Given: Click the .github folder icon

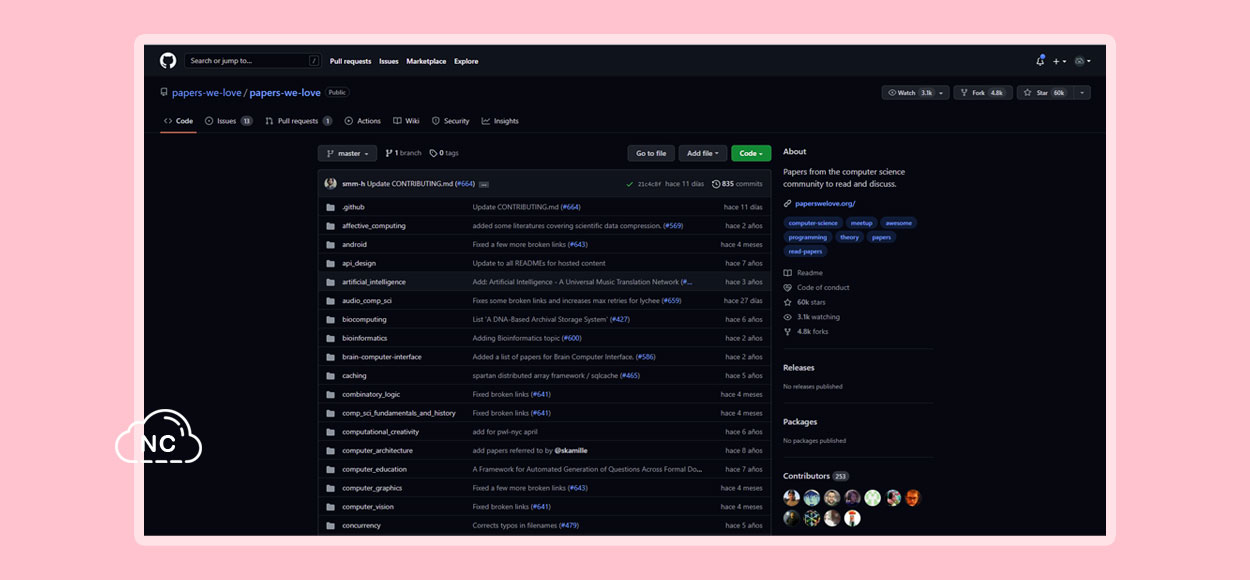Looking at the screenshot, I should 331,207.
